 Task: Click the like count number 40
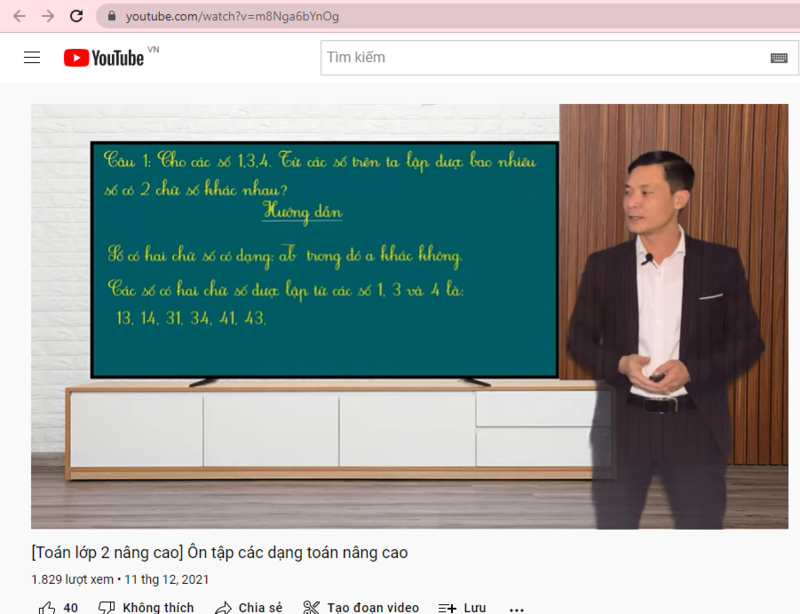coord(70,607)
